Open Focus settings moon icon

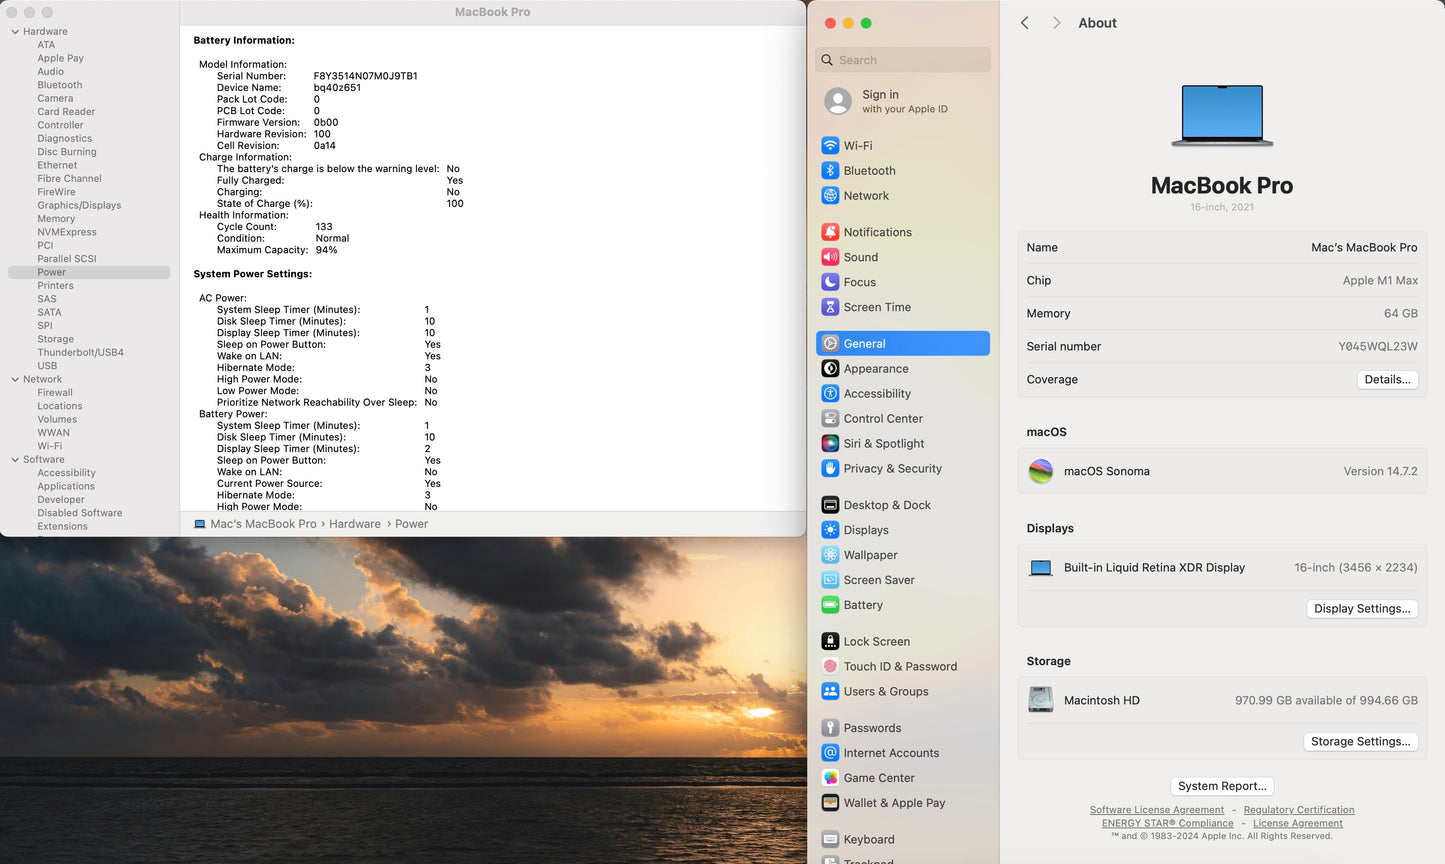[830, 282]
